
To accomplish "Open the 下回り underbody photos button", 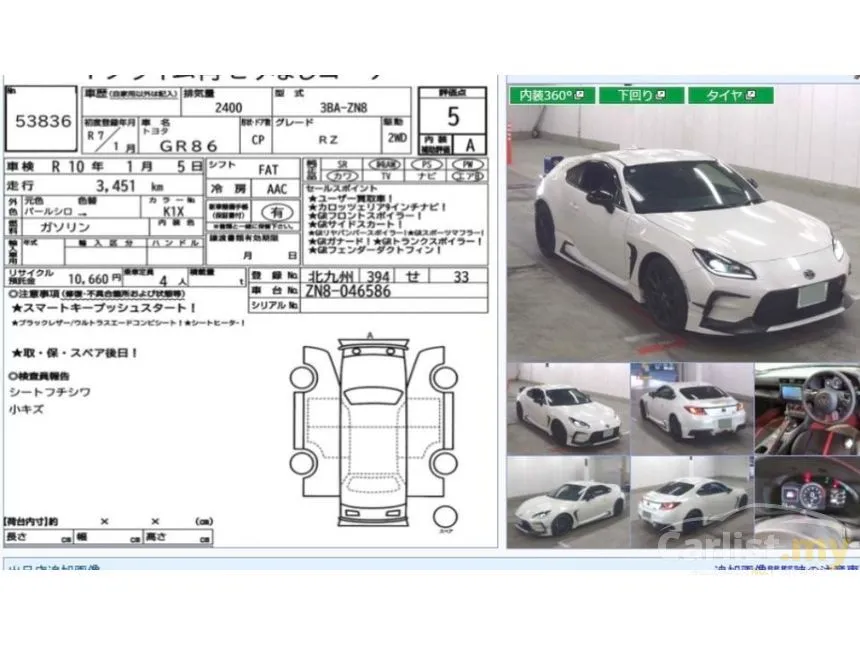I will (x=641, y=95).
